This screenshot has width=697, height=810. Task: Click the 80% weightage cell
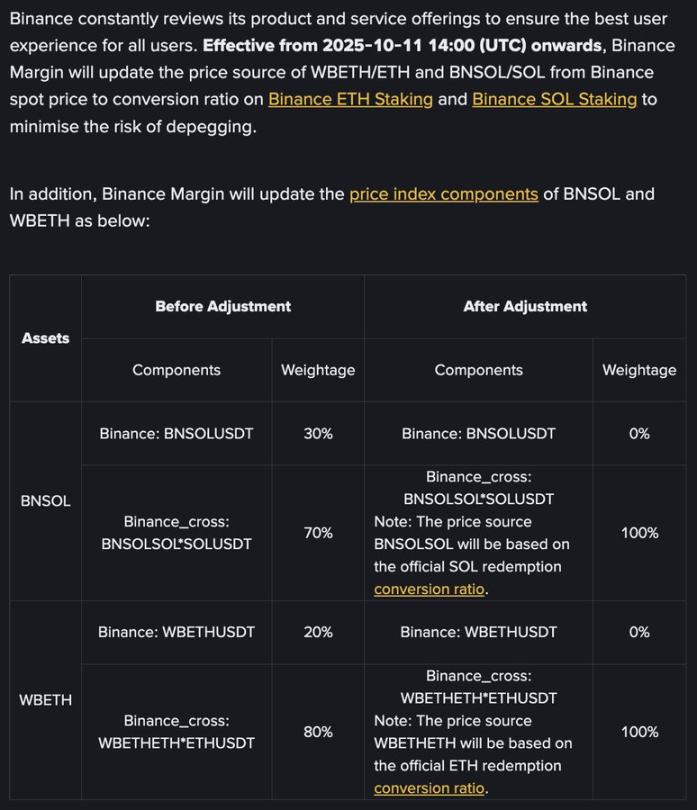point(318,732)
